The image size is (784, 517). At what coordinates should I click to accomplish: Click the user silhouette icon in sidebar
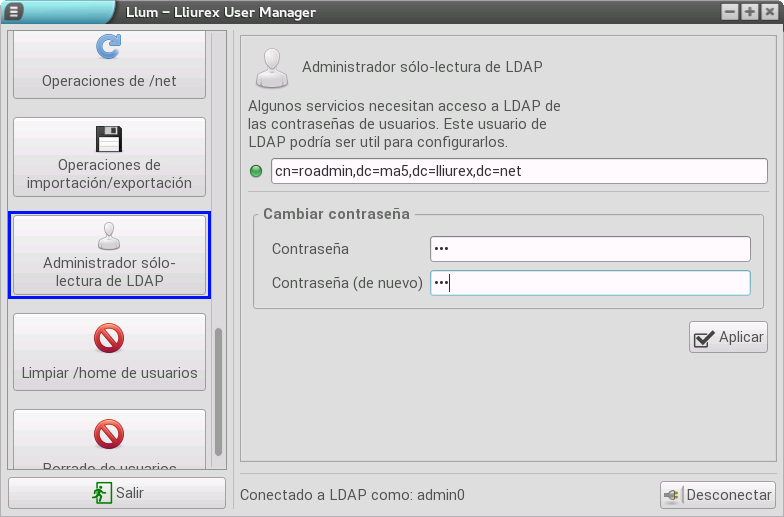(108, 236)
